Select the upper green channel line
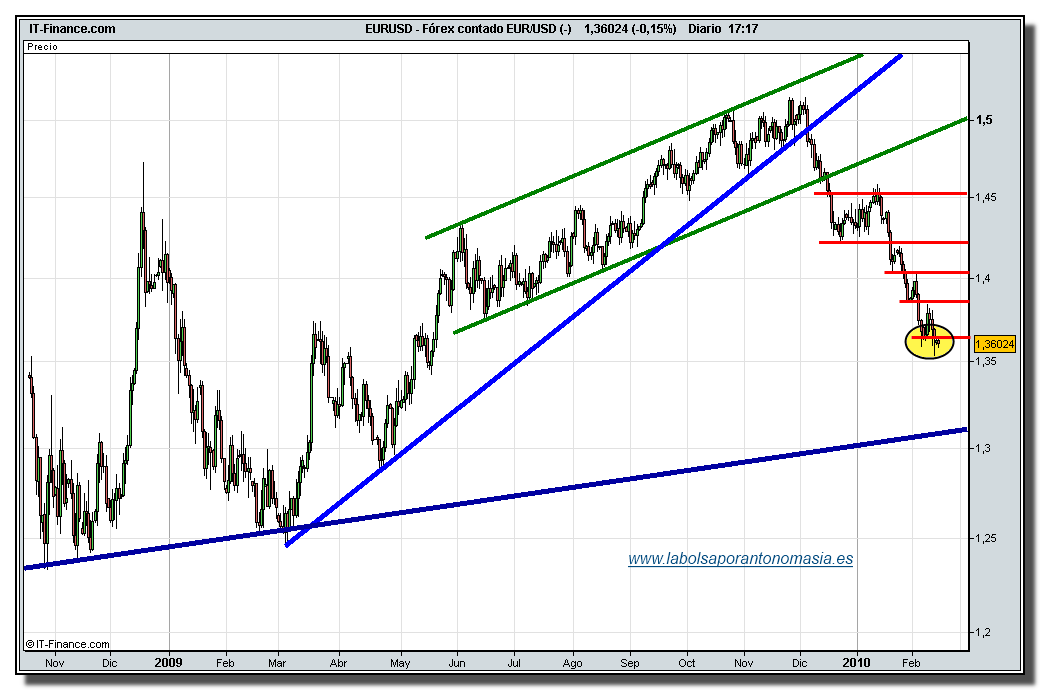This screenshot has width=1040, height=690. pos(644,146)
